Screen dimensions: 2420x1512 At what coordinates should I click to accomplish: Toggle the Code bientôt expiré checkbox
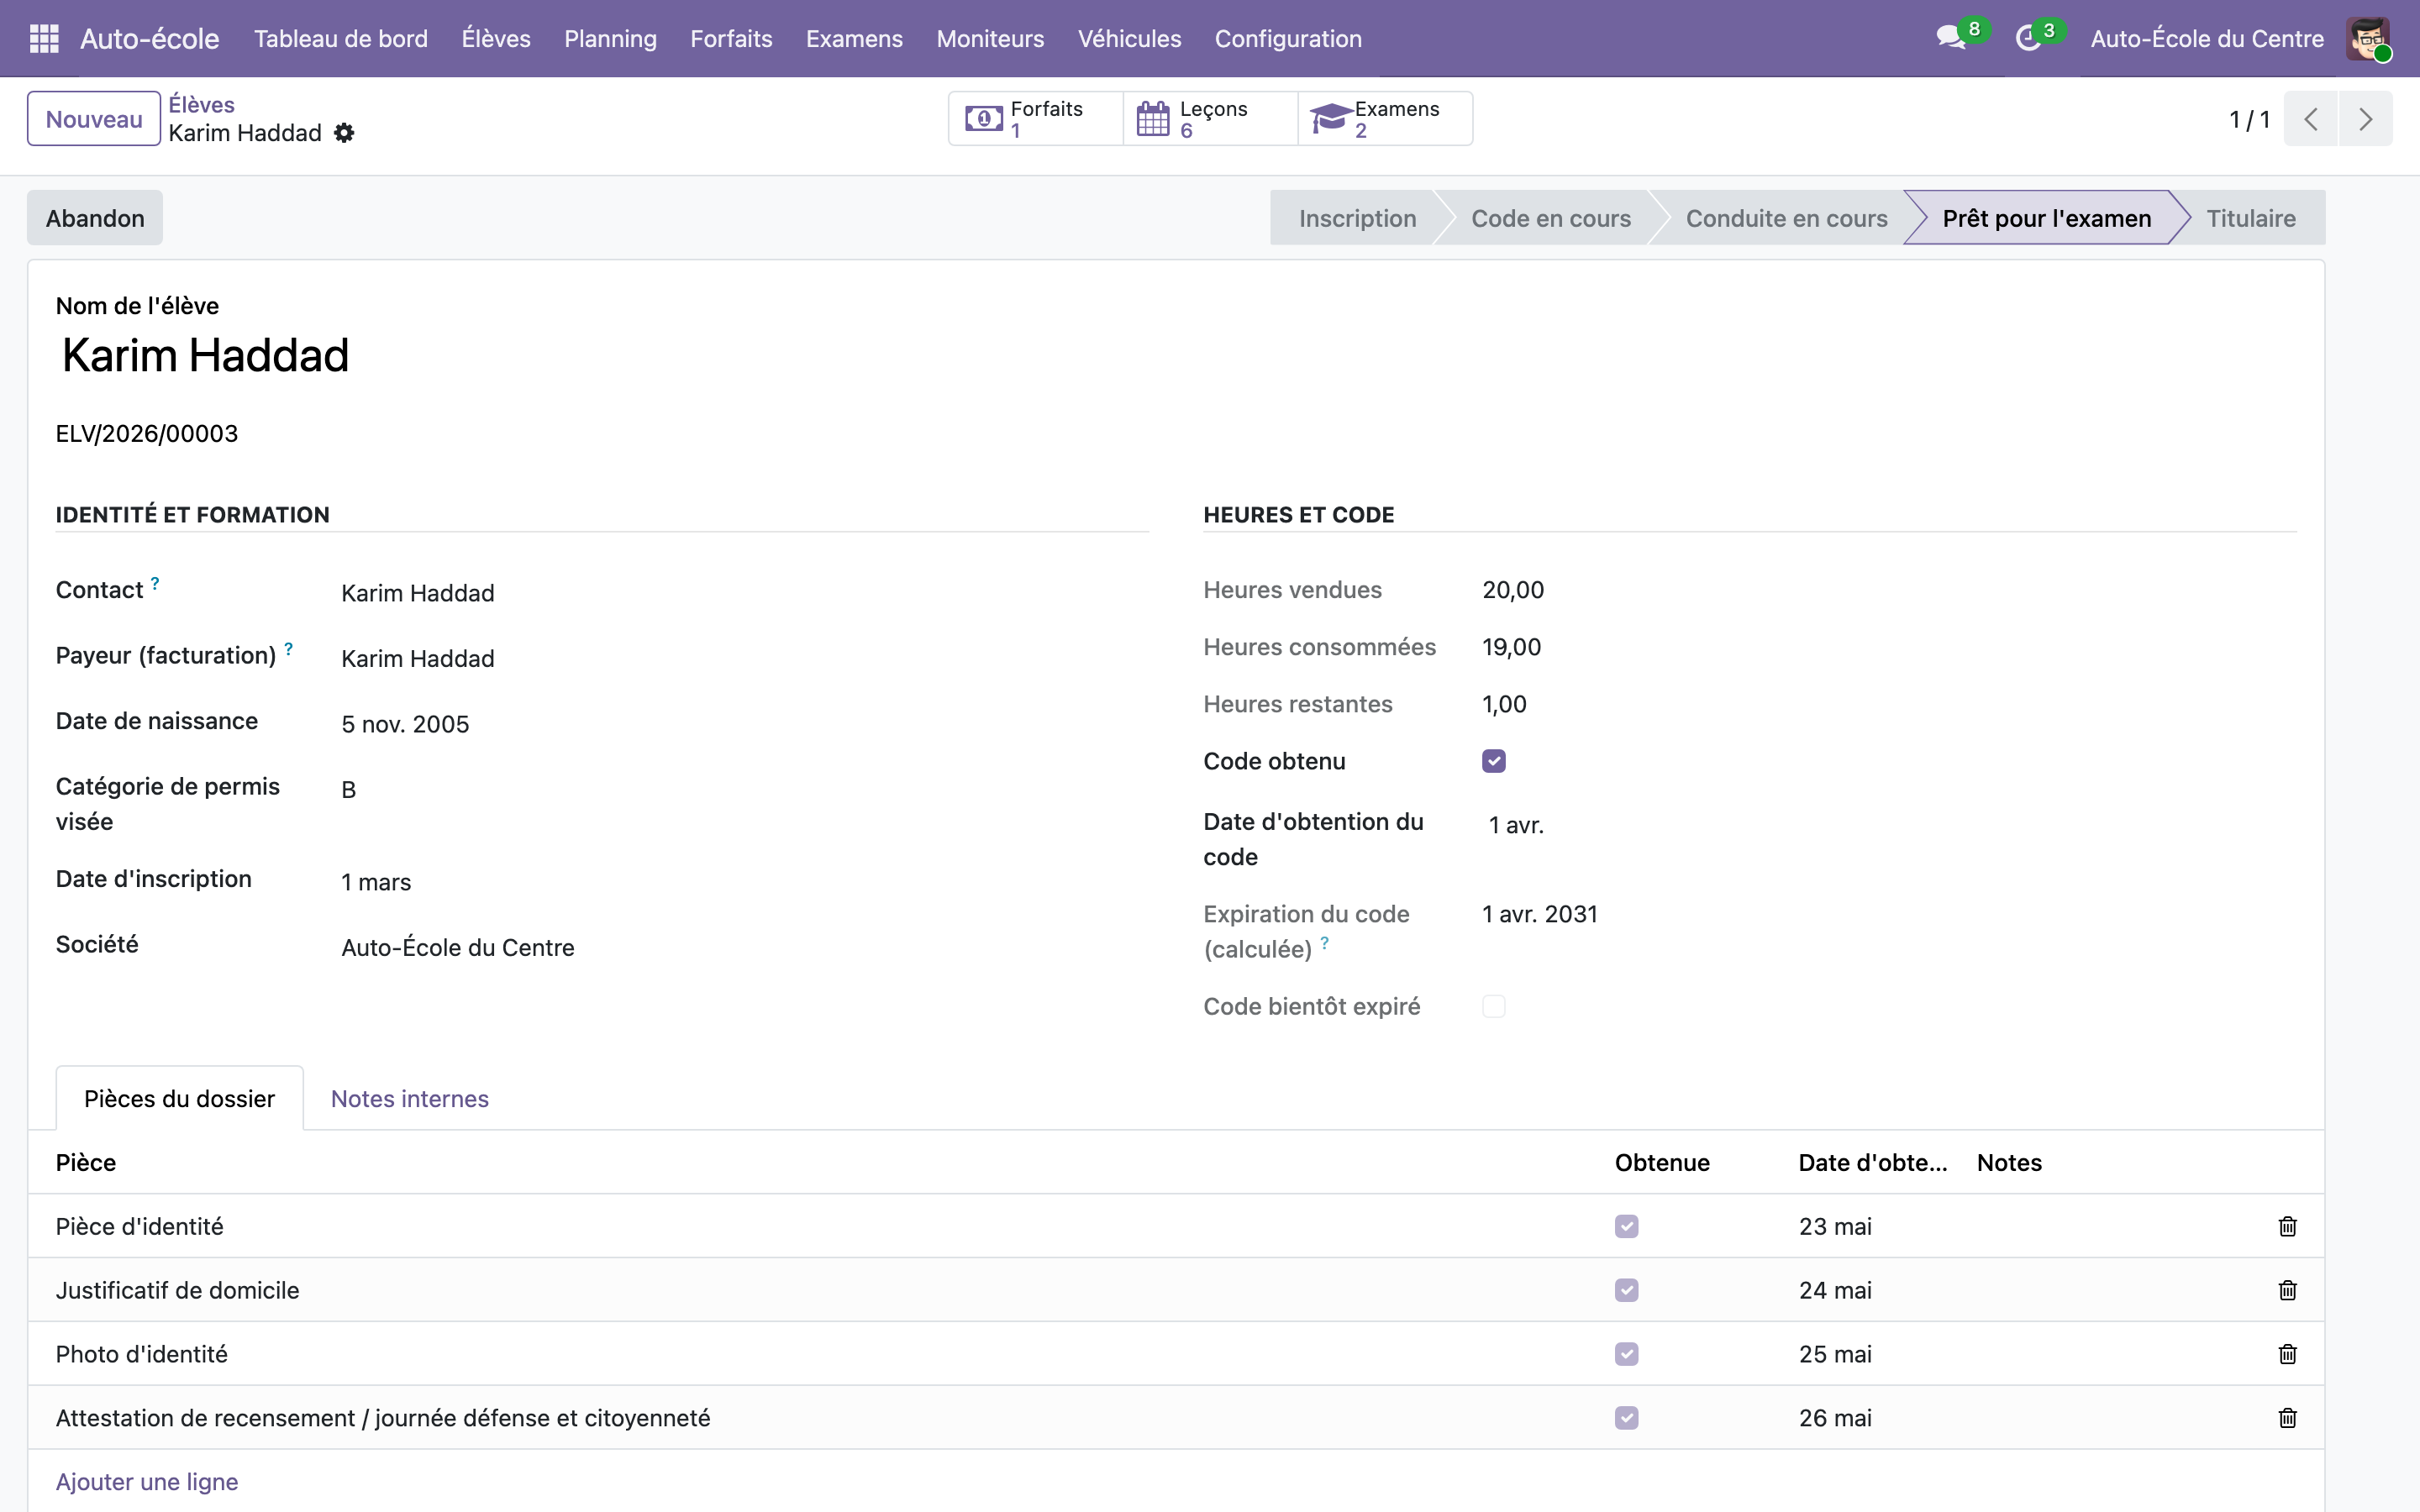[x=1493, y=1006]
